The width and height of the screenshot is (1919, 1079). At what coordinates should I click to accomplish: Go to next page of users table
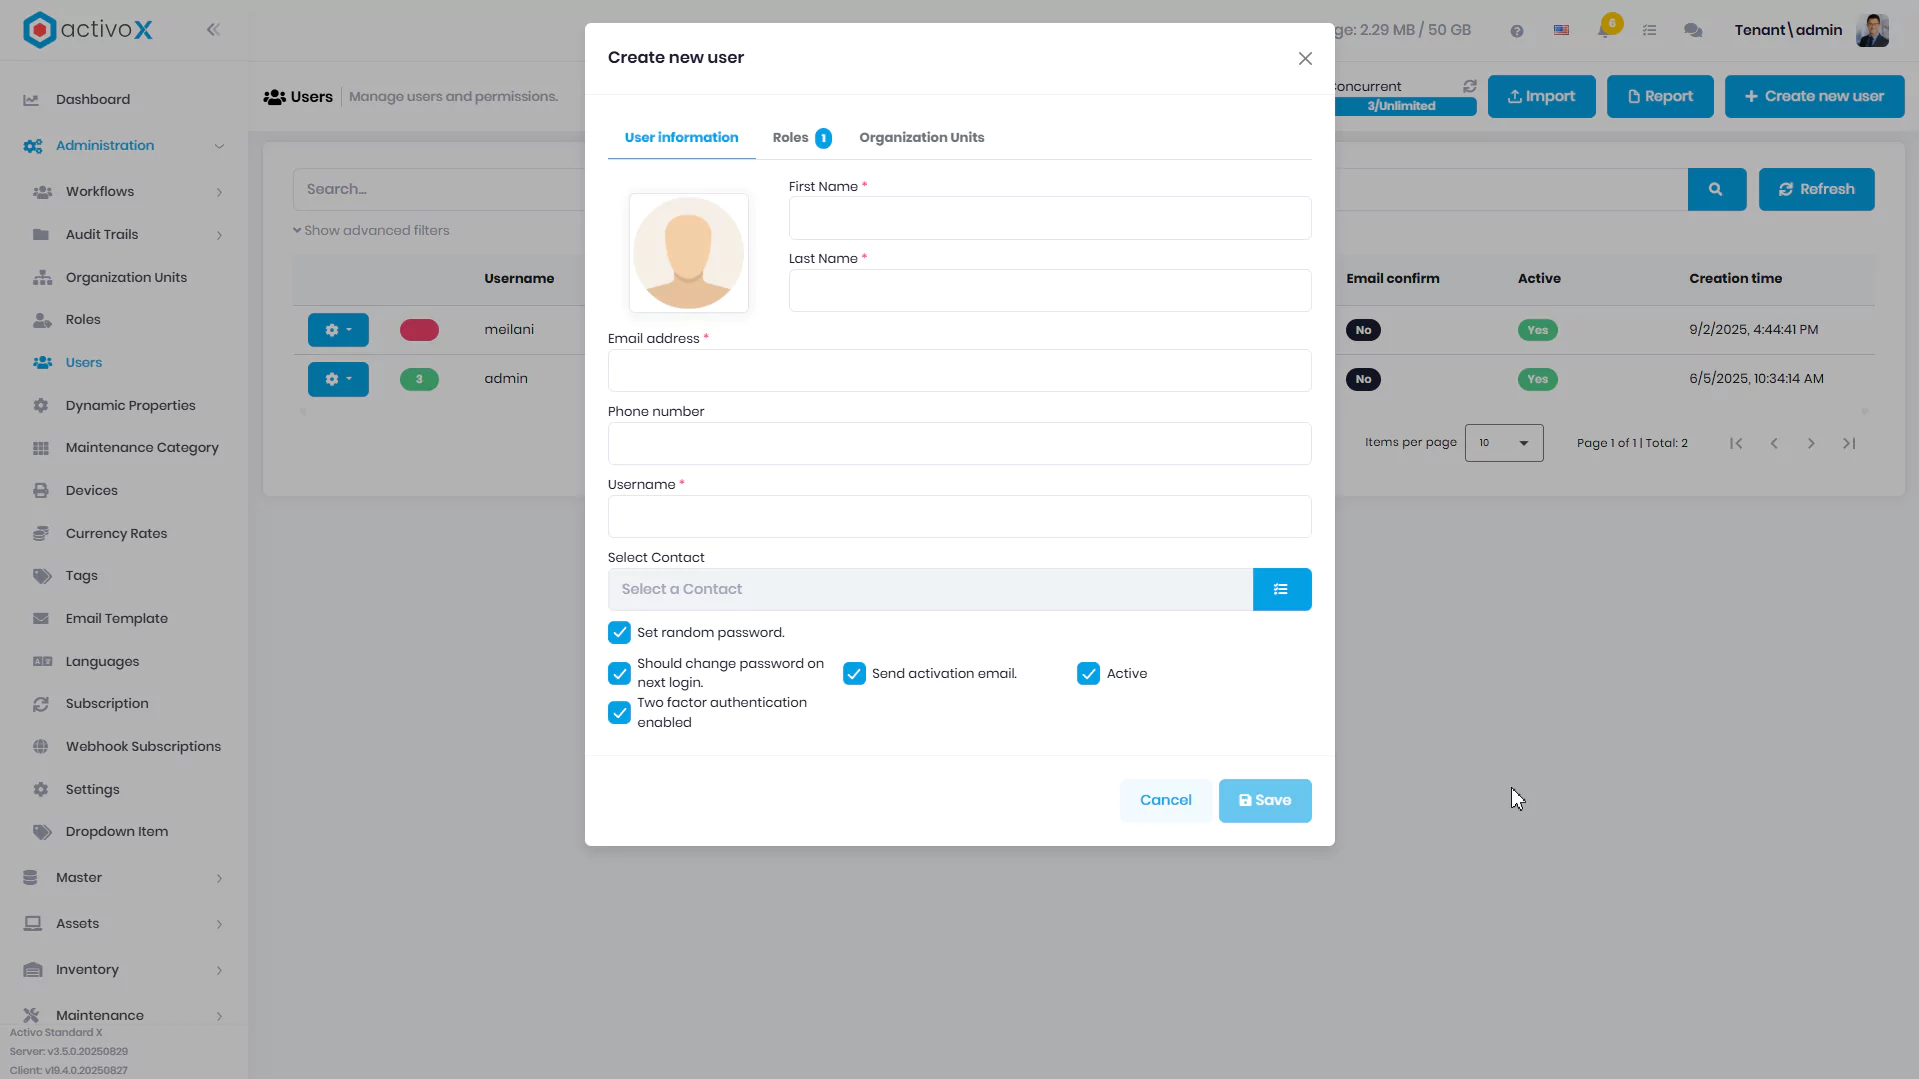tap(1811, 443)
